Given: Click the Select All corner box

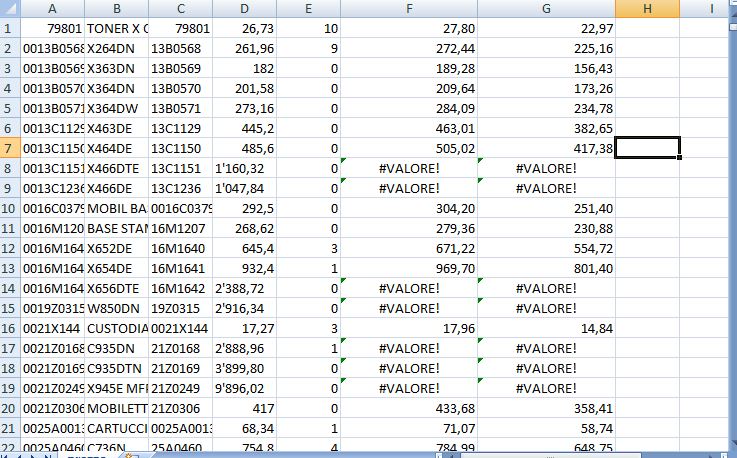Looking at the screenshot, I should point(10,8).
